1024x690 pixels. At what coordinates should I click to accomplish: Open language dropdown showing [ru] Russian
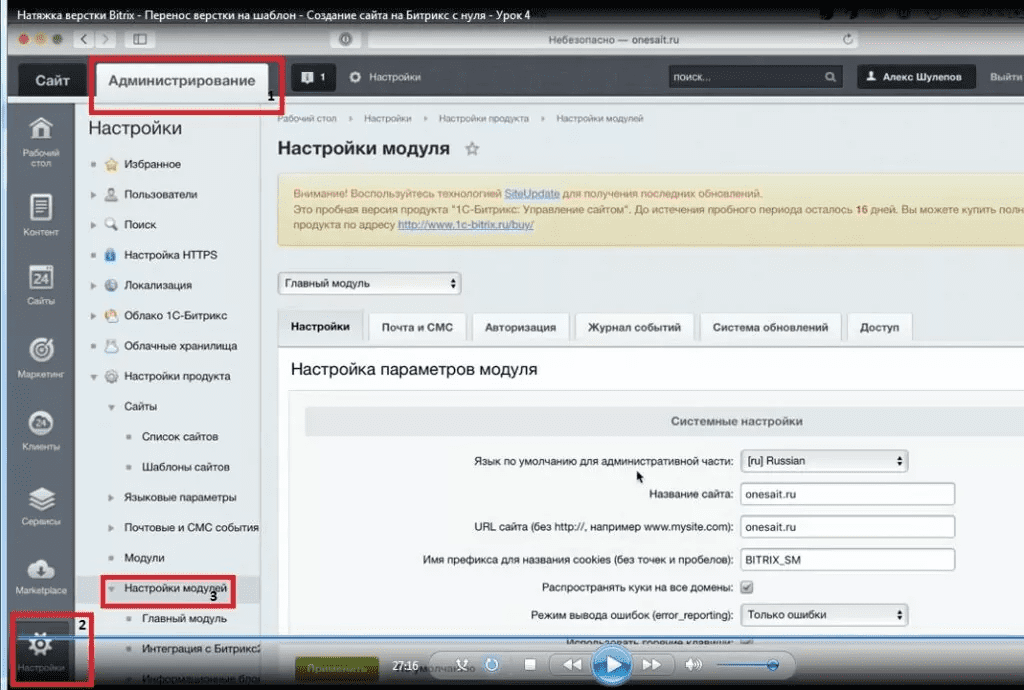coord(824,461)
